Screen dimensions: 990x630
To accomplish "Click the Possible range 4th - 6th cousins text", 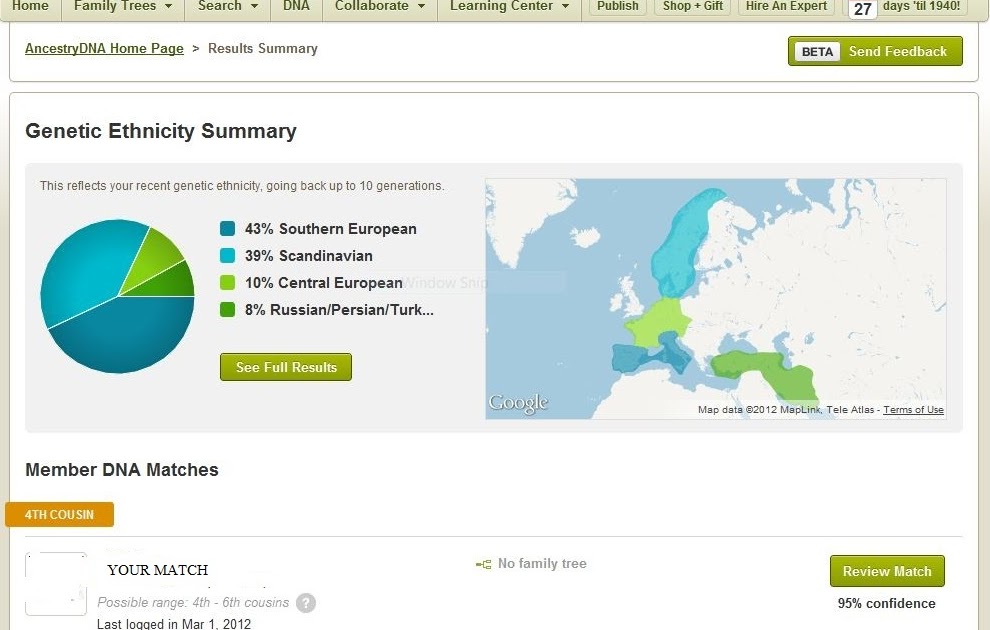I will click(x=193, y=602).
